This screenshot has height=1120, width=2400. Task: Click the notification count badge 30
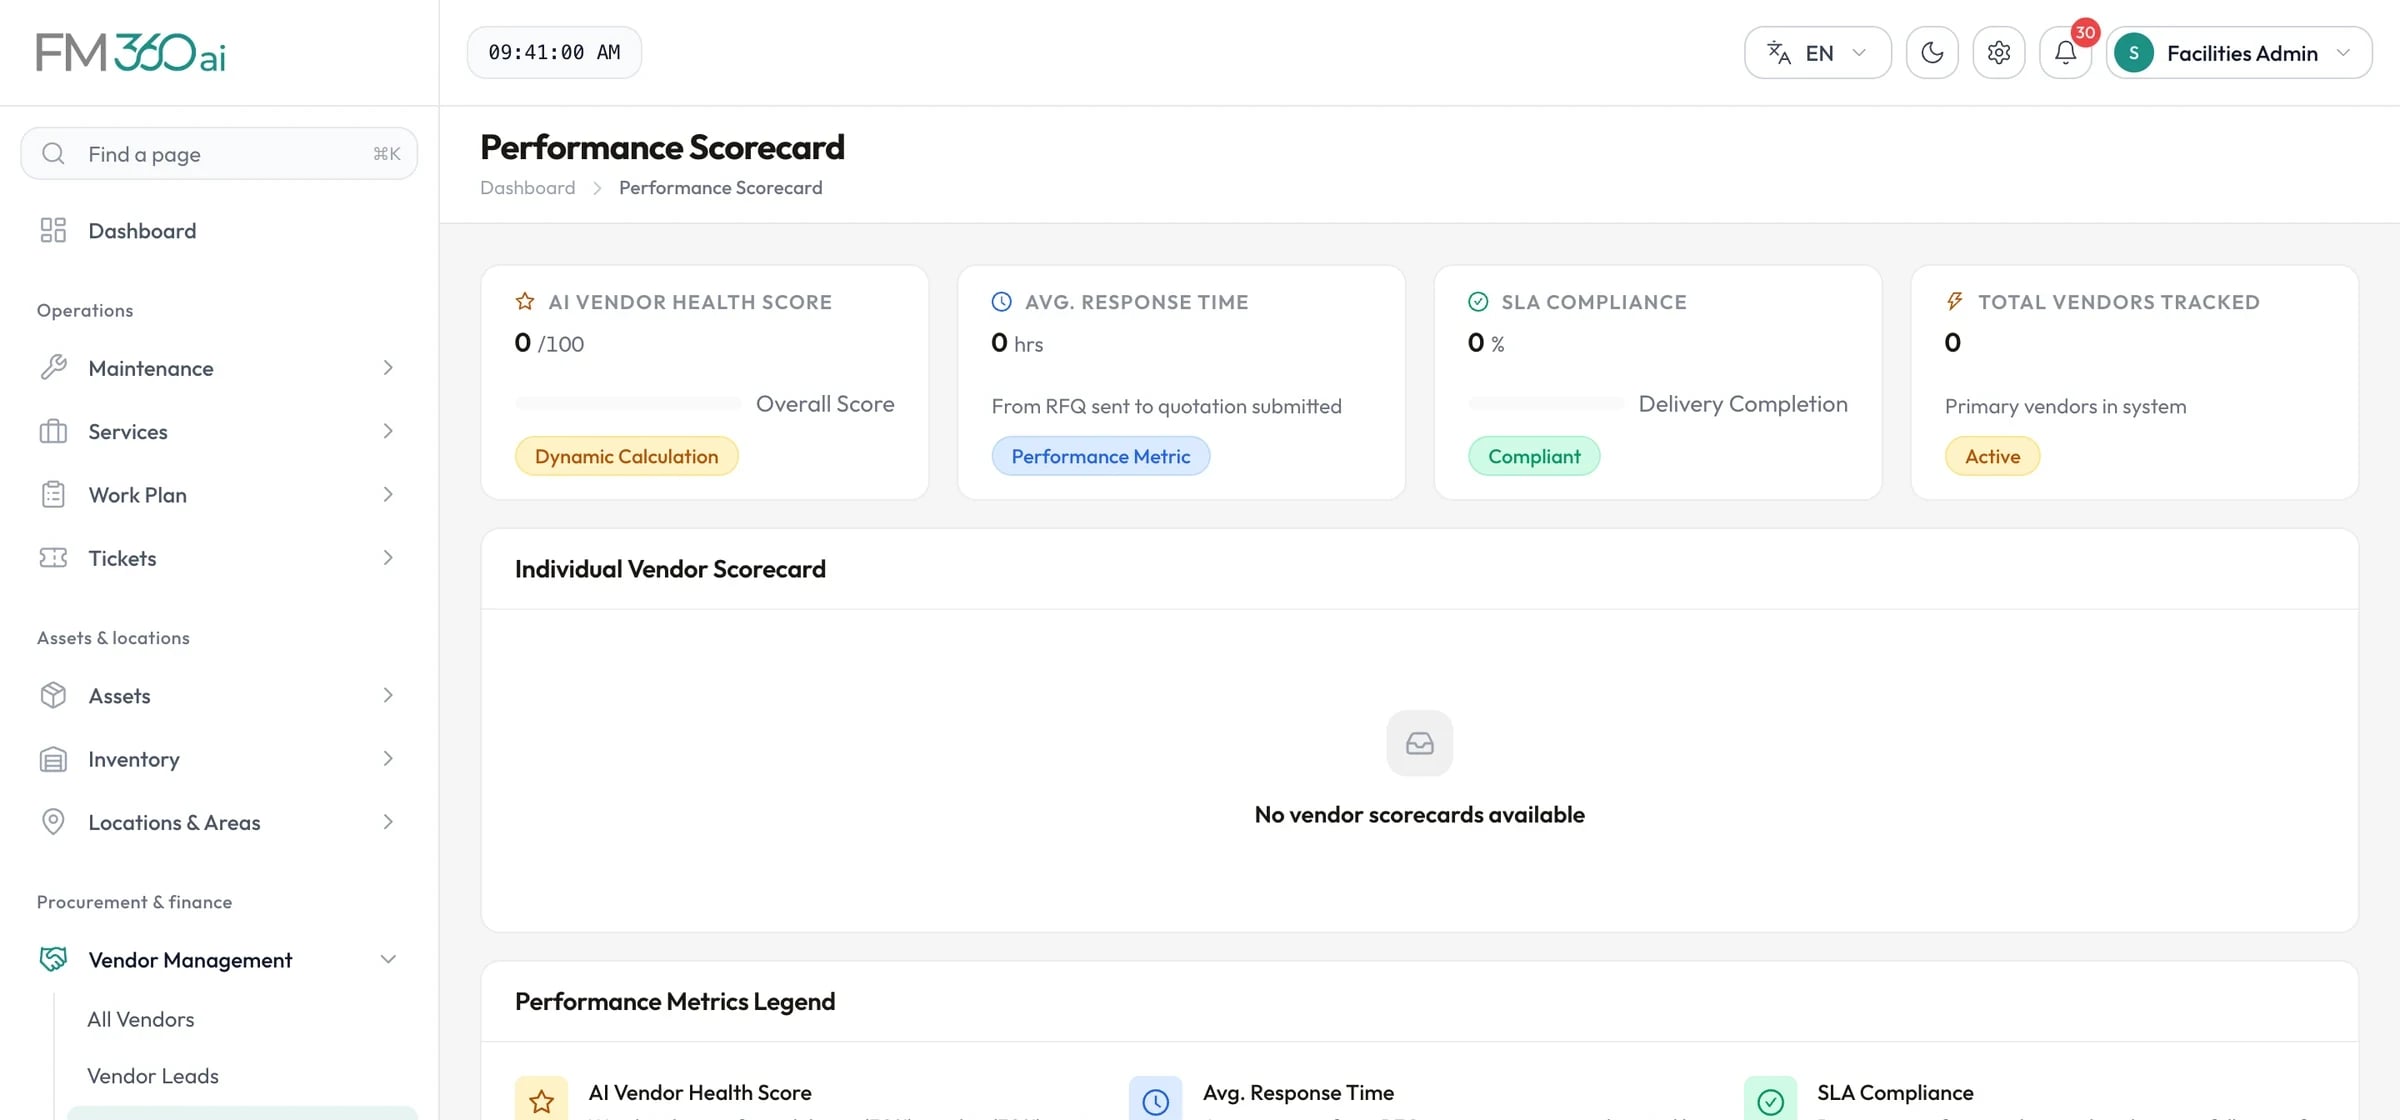pyautogui.click(x=2085, y=32)
